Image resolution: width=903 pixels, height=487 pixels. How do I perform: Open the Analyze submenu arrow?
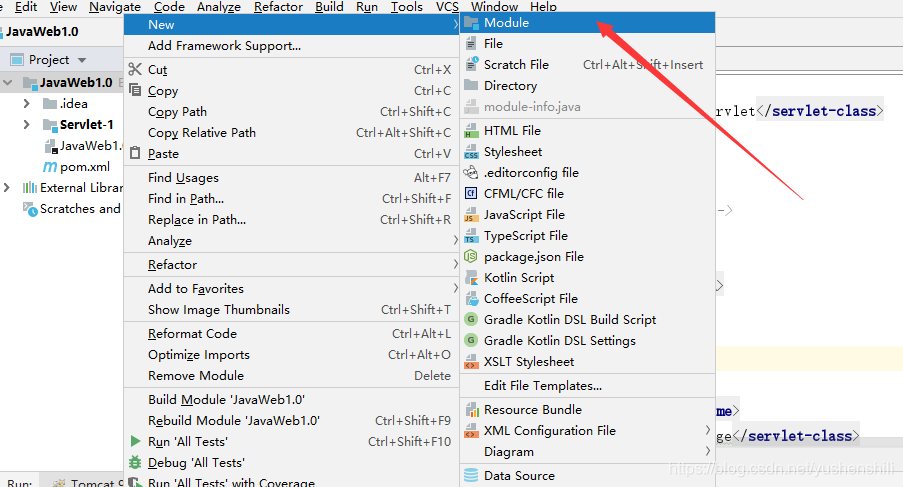pyautogui.click(x=455, y=241)
